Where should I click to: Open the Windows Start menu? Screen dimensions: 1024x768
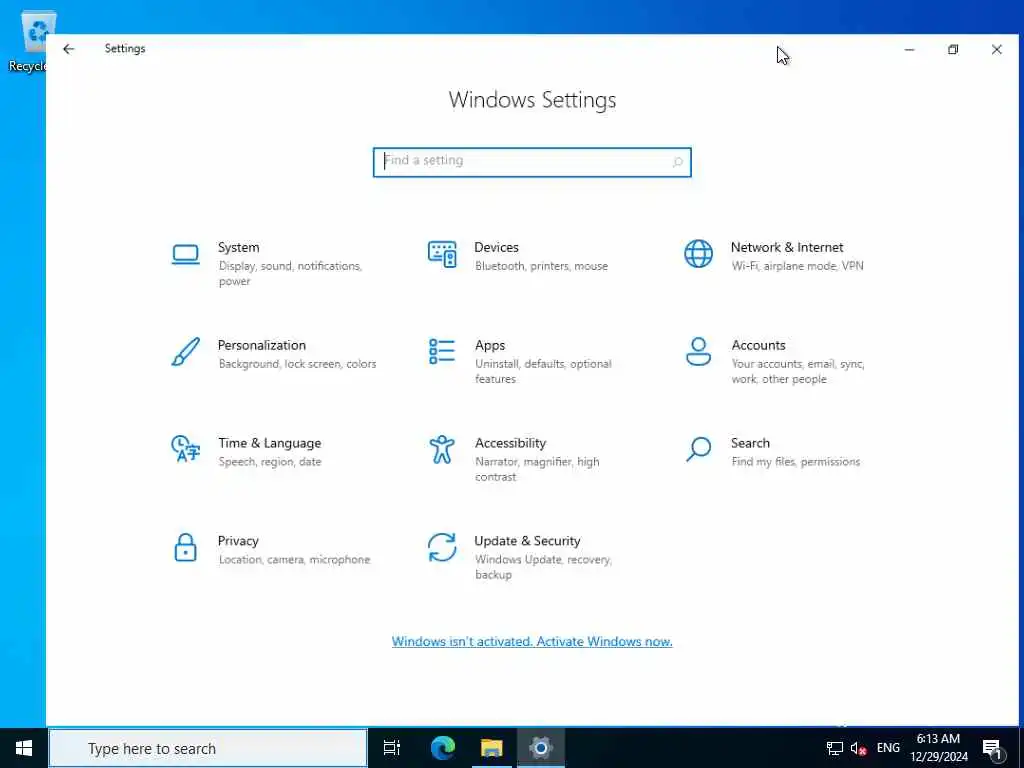[x=24, y=748]
